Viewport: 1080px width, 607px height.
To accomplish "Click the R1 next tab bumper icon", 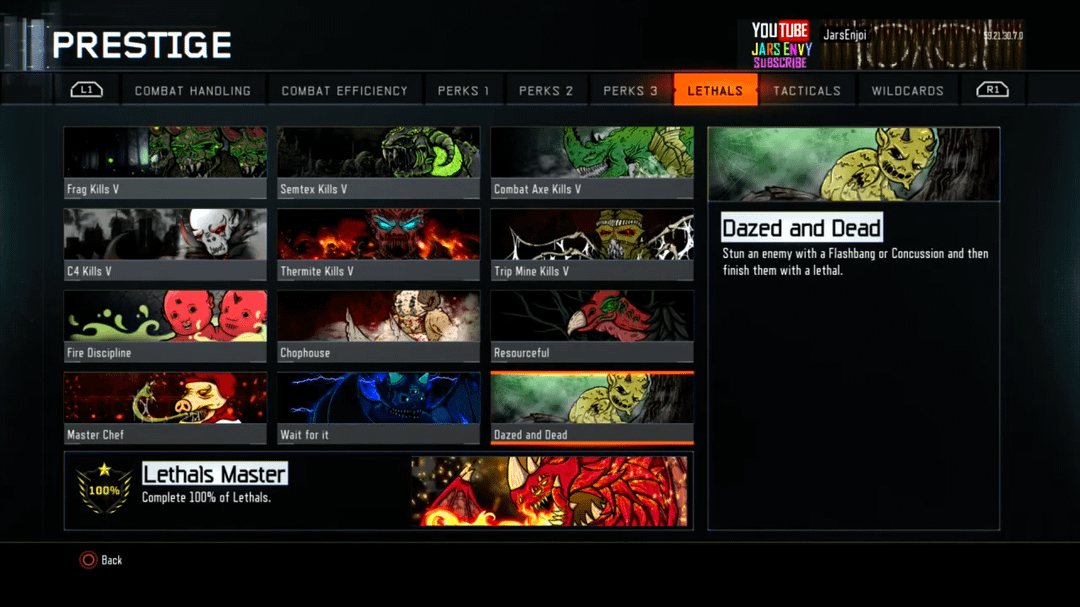I will (993, 90).
